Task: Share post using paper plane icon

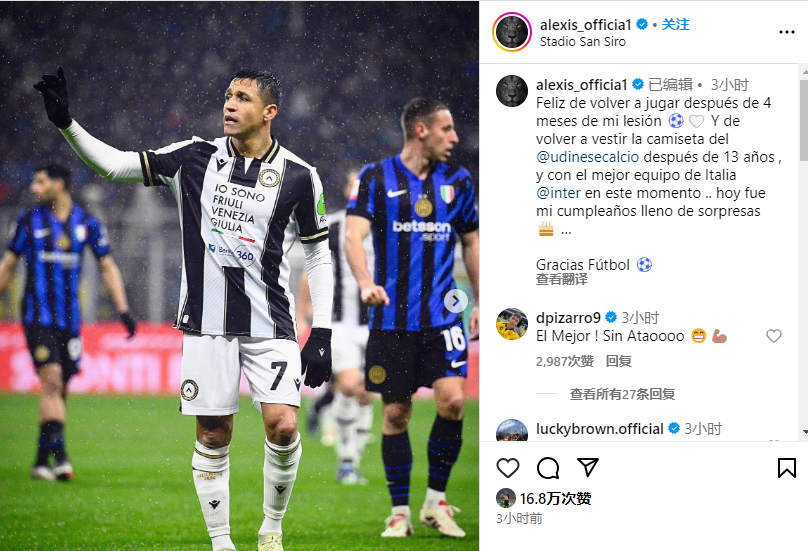Action: click(x=588, y=467)
